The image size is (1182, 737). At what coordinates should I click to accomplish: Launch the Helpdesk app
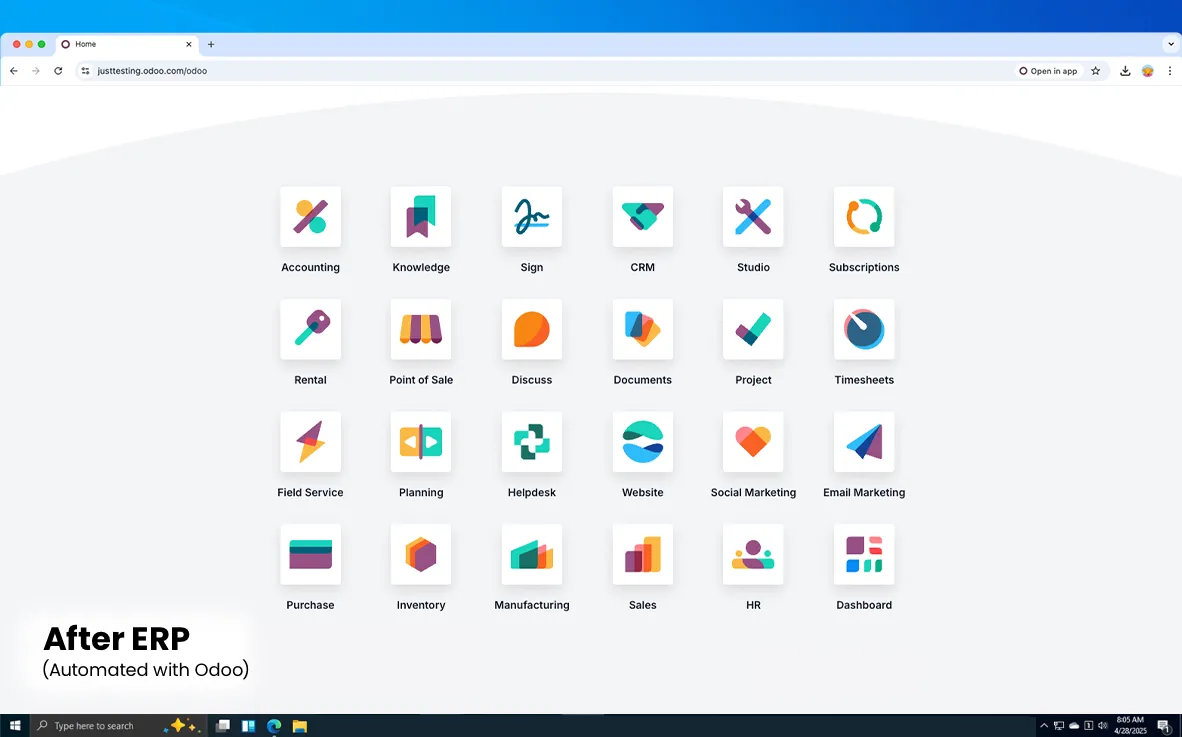click(531, 442)
